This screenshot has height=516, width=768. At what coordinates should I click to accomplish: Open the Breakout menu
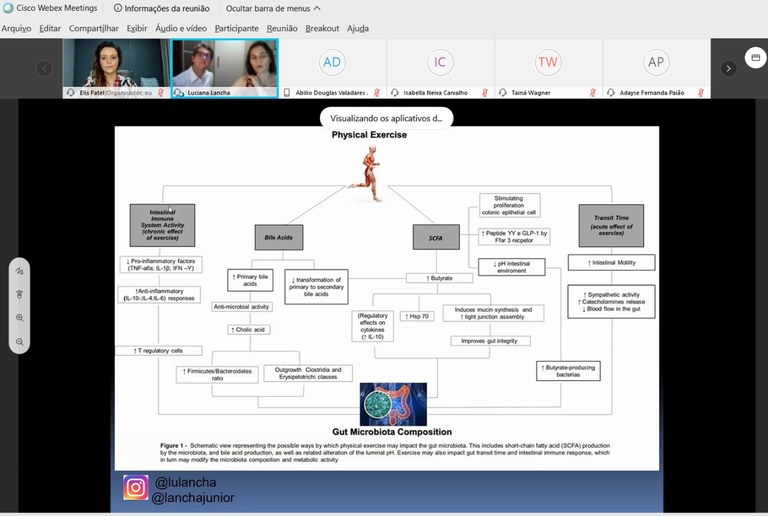(322, 28)
